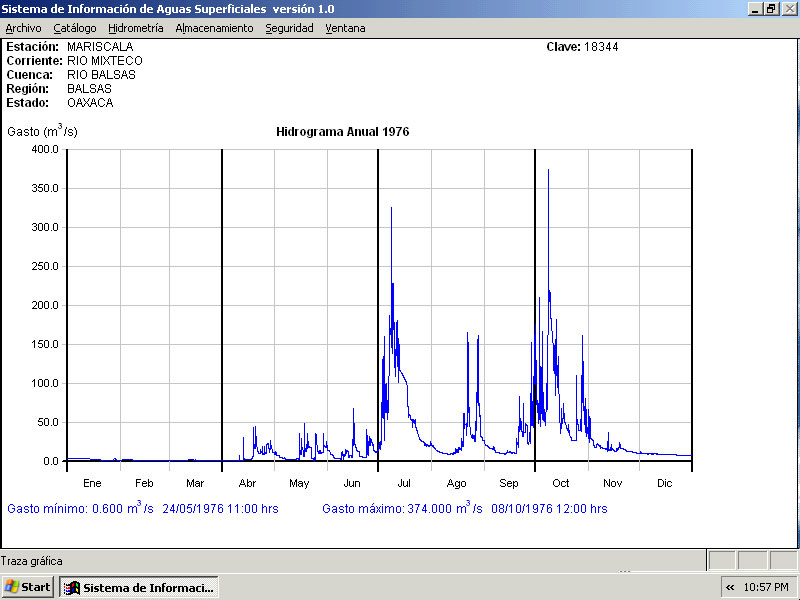Open the Almacenamiento menu
Screen dimensions: 800x600
tap(214, 28)
